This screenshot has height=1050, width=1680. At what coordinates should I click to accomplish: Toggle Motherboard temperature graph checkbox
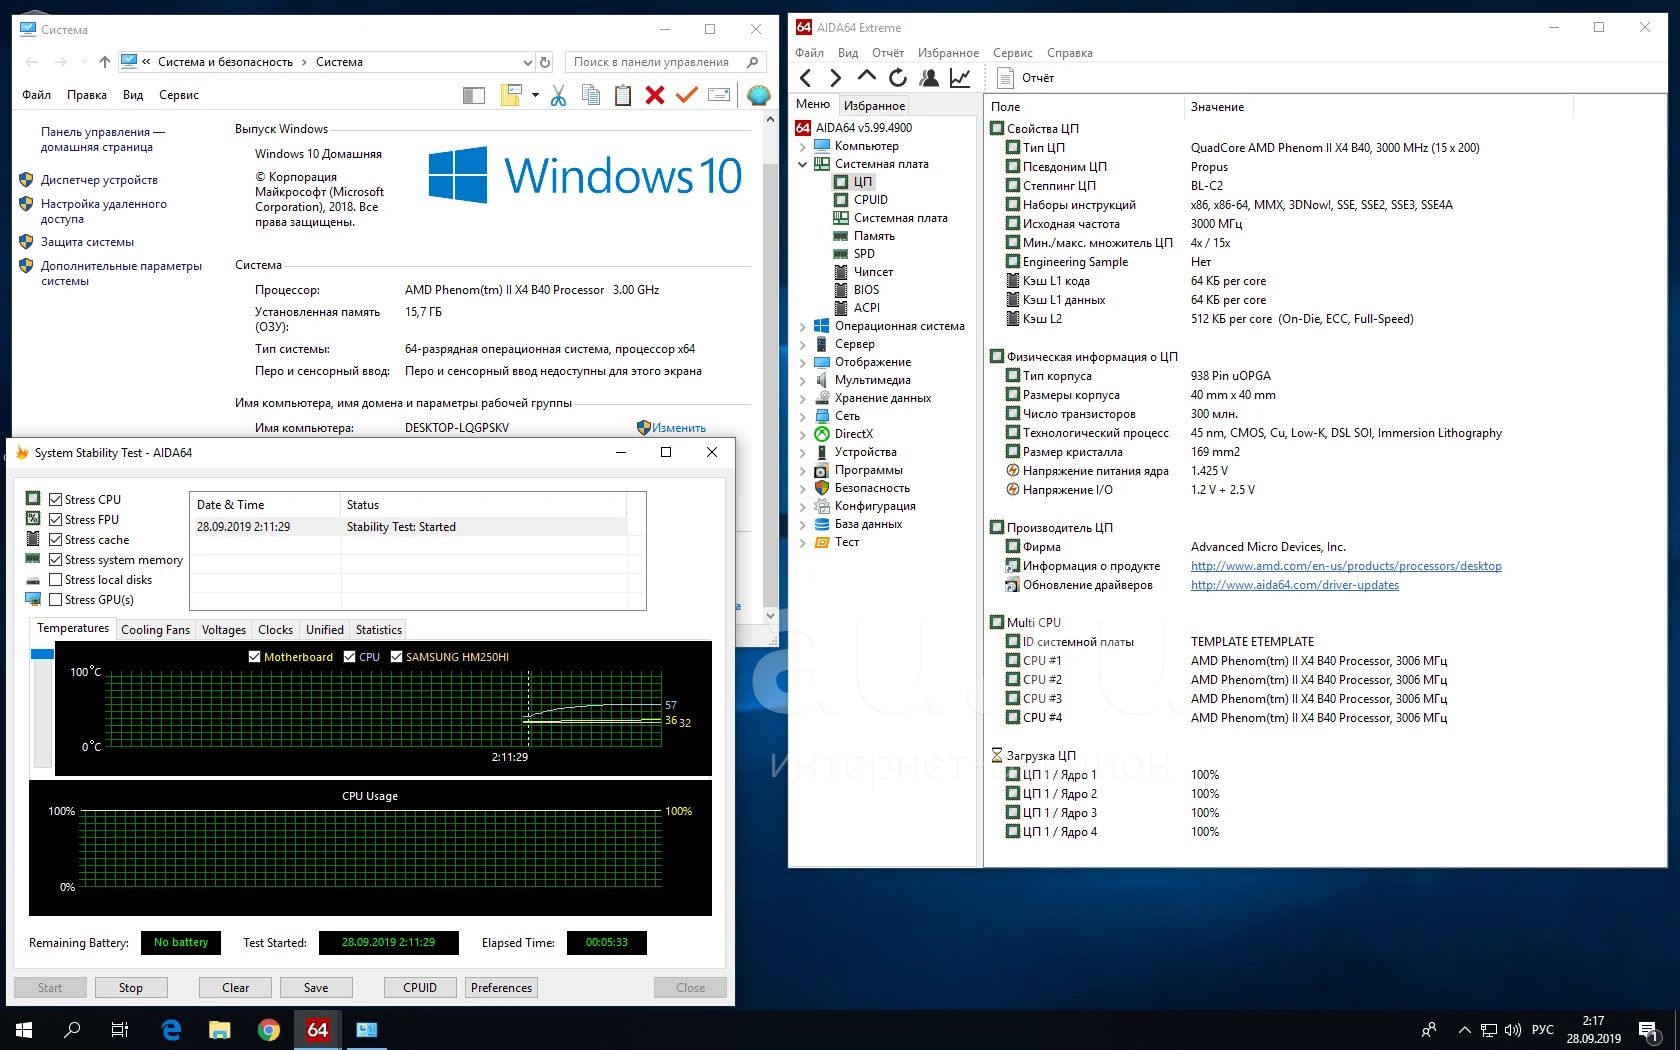(x=254, y=657)
